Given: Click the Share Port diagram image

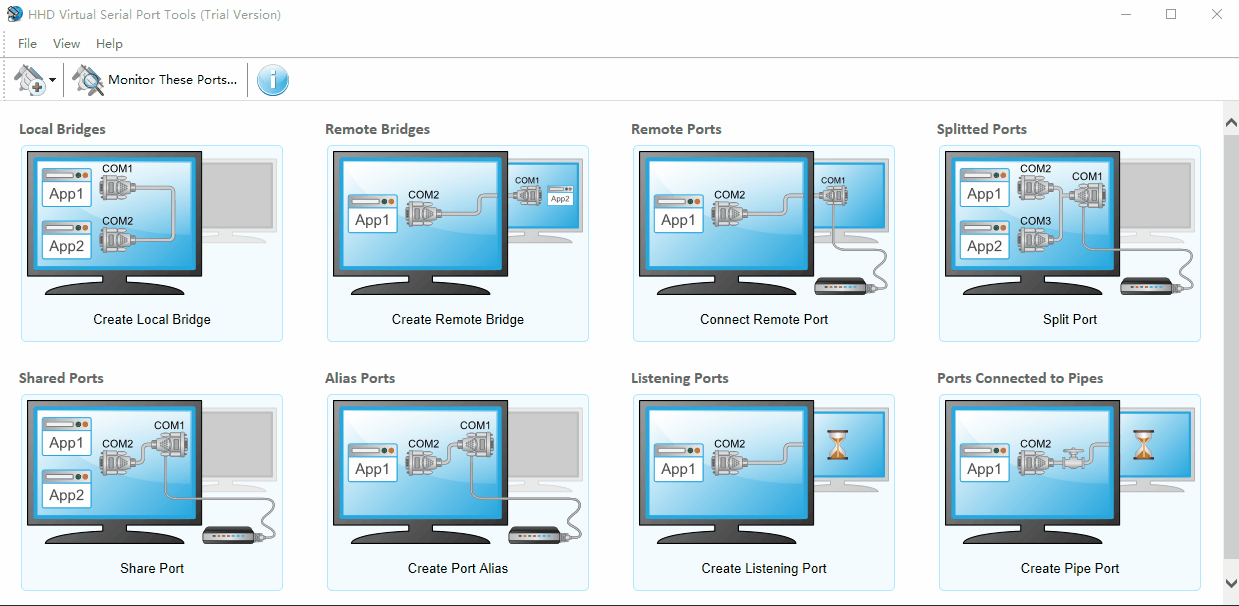Looking at the screenshot, I should (x=151, y=473).
